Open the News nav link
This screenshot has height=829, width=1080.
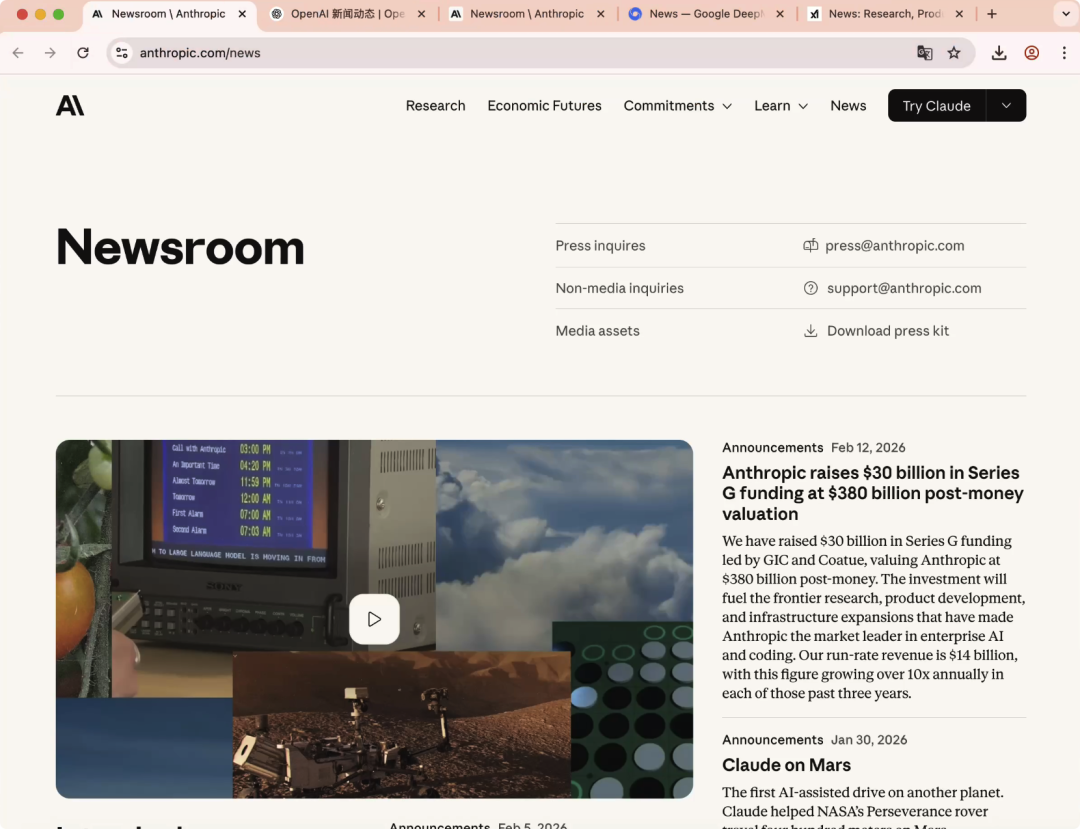848,106
